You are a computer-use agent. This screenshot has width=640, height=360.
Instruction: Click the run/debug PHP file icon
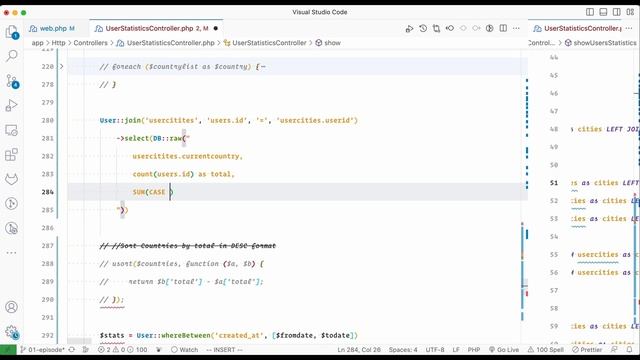point(409,29)
